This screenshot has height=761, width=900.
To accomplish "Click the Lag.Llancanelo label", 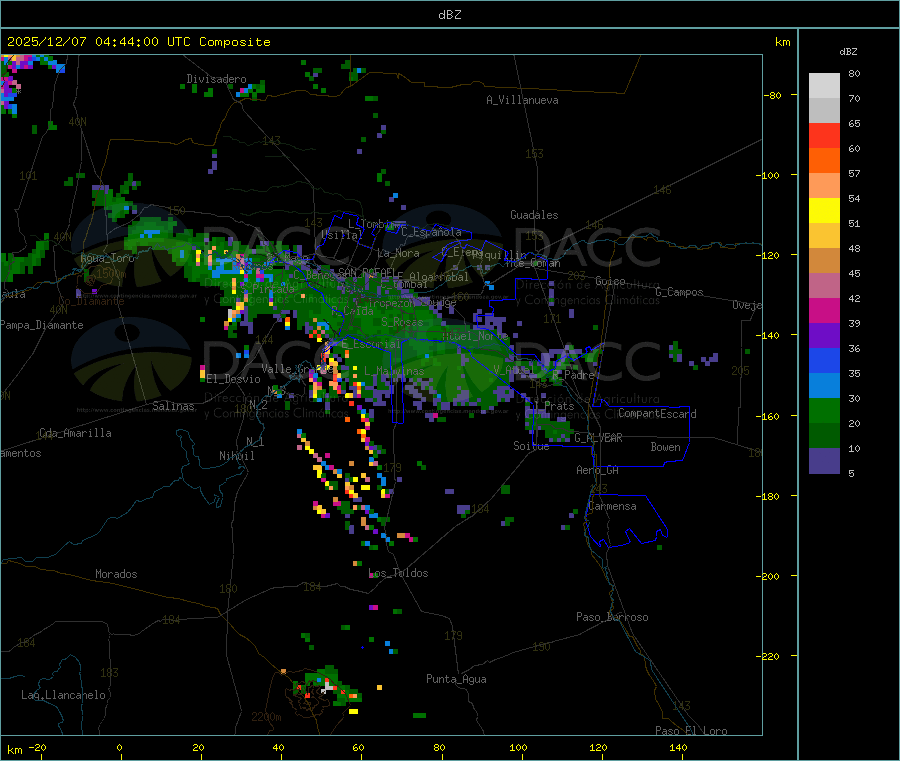I will (x=64, y=695).
